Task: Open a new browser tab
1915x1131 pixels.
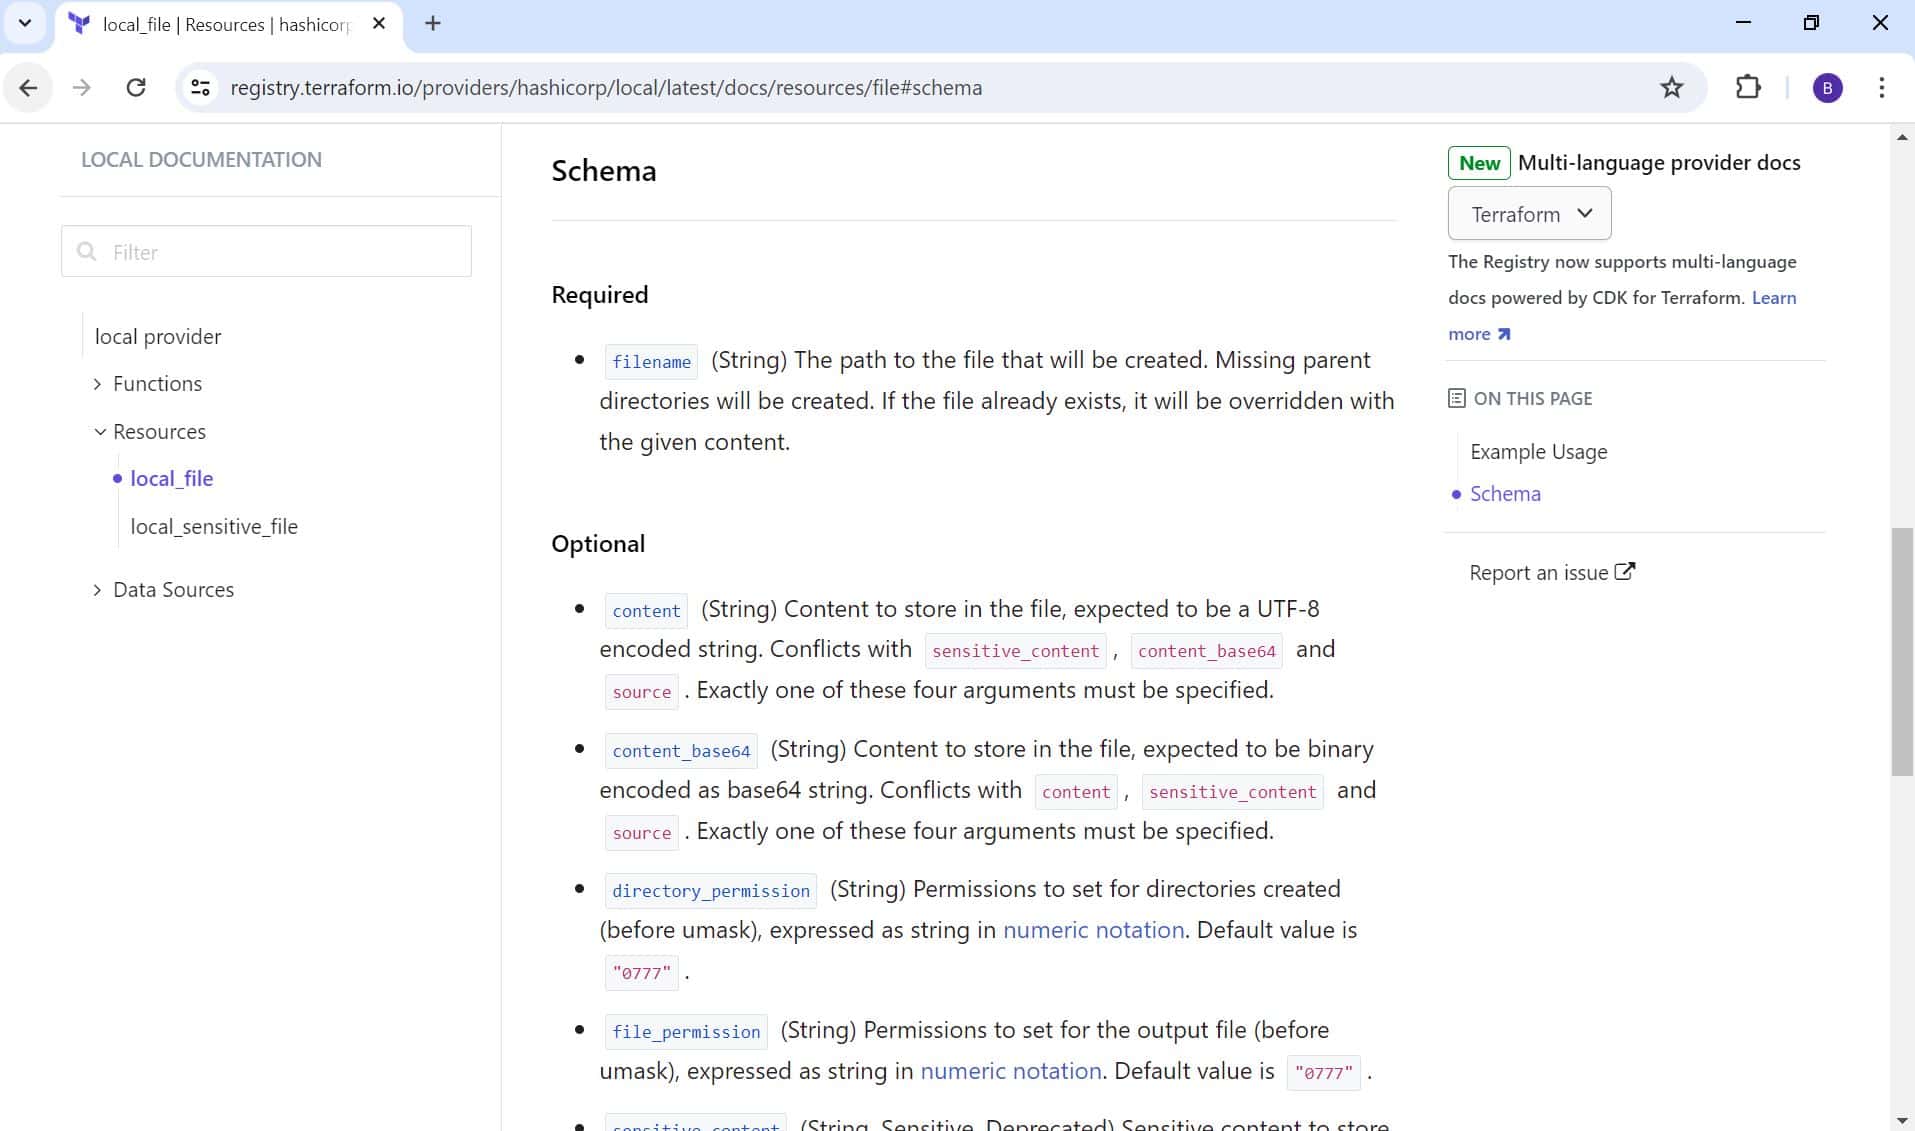Action: (432, 23)
